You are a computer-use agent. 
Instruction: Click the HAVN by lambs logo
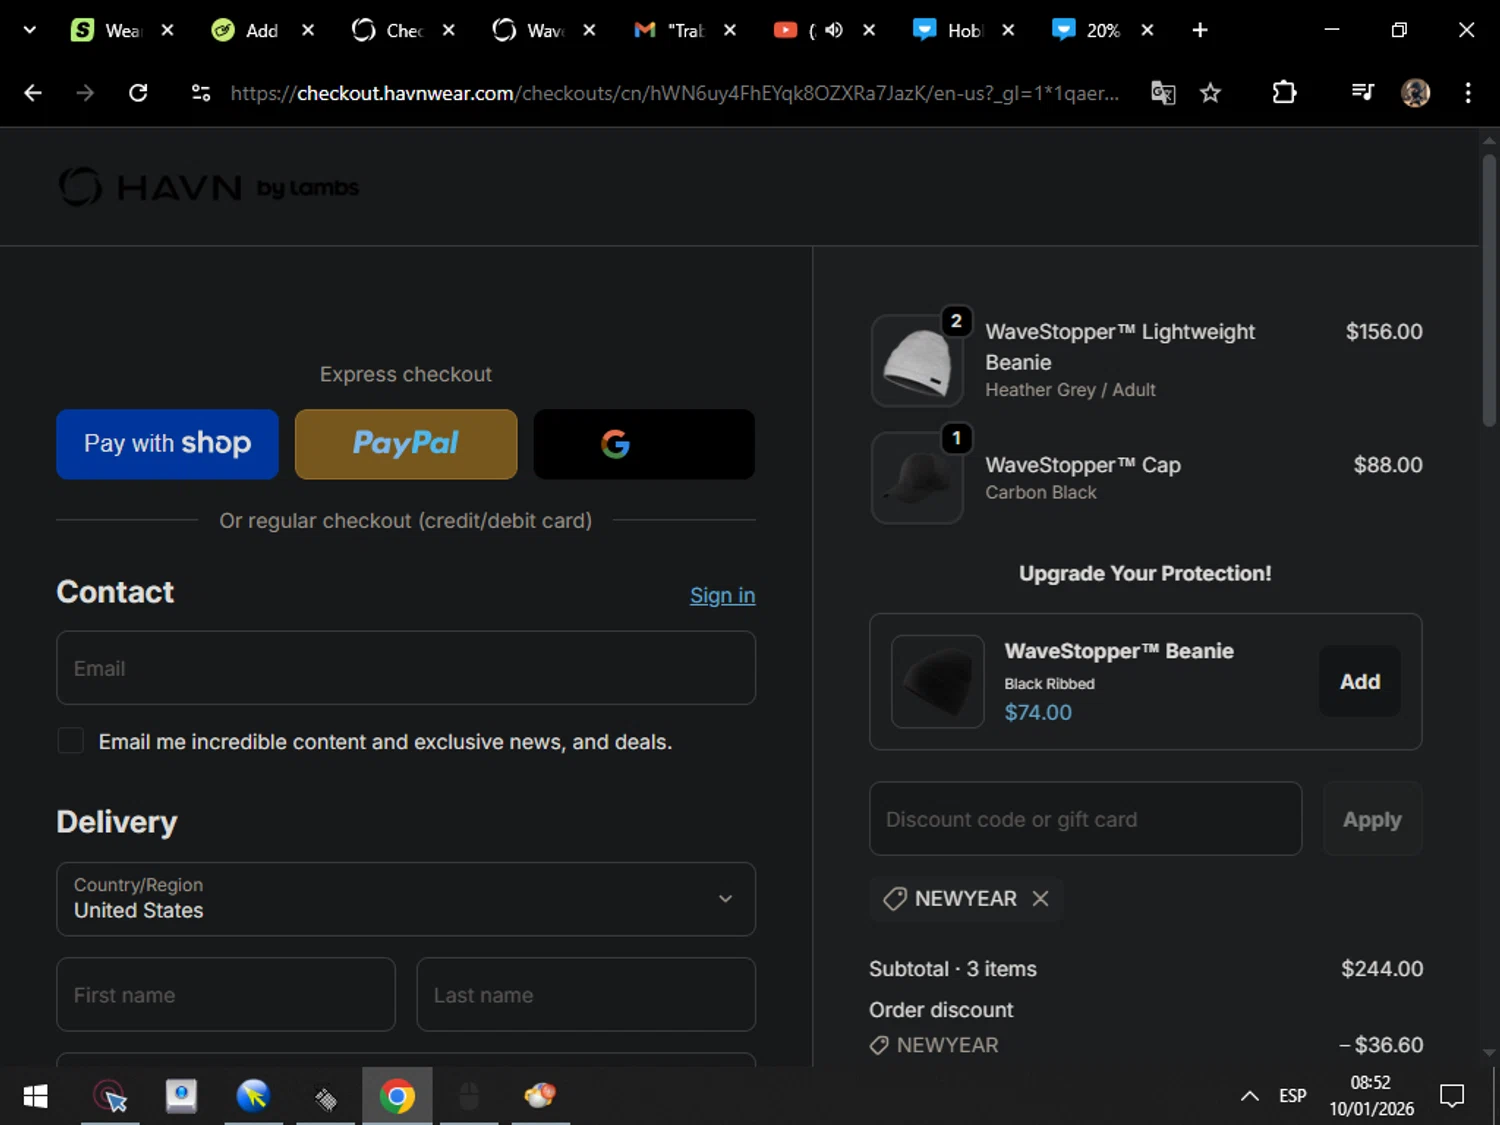tap(208, 187)
